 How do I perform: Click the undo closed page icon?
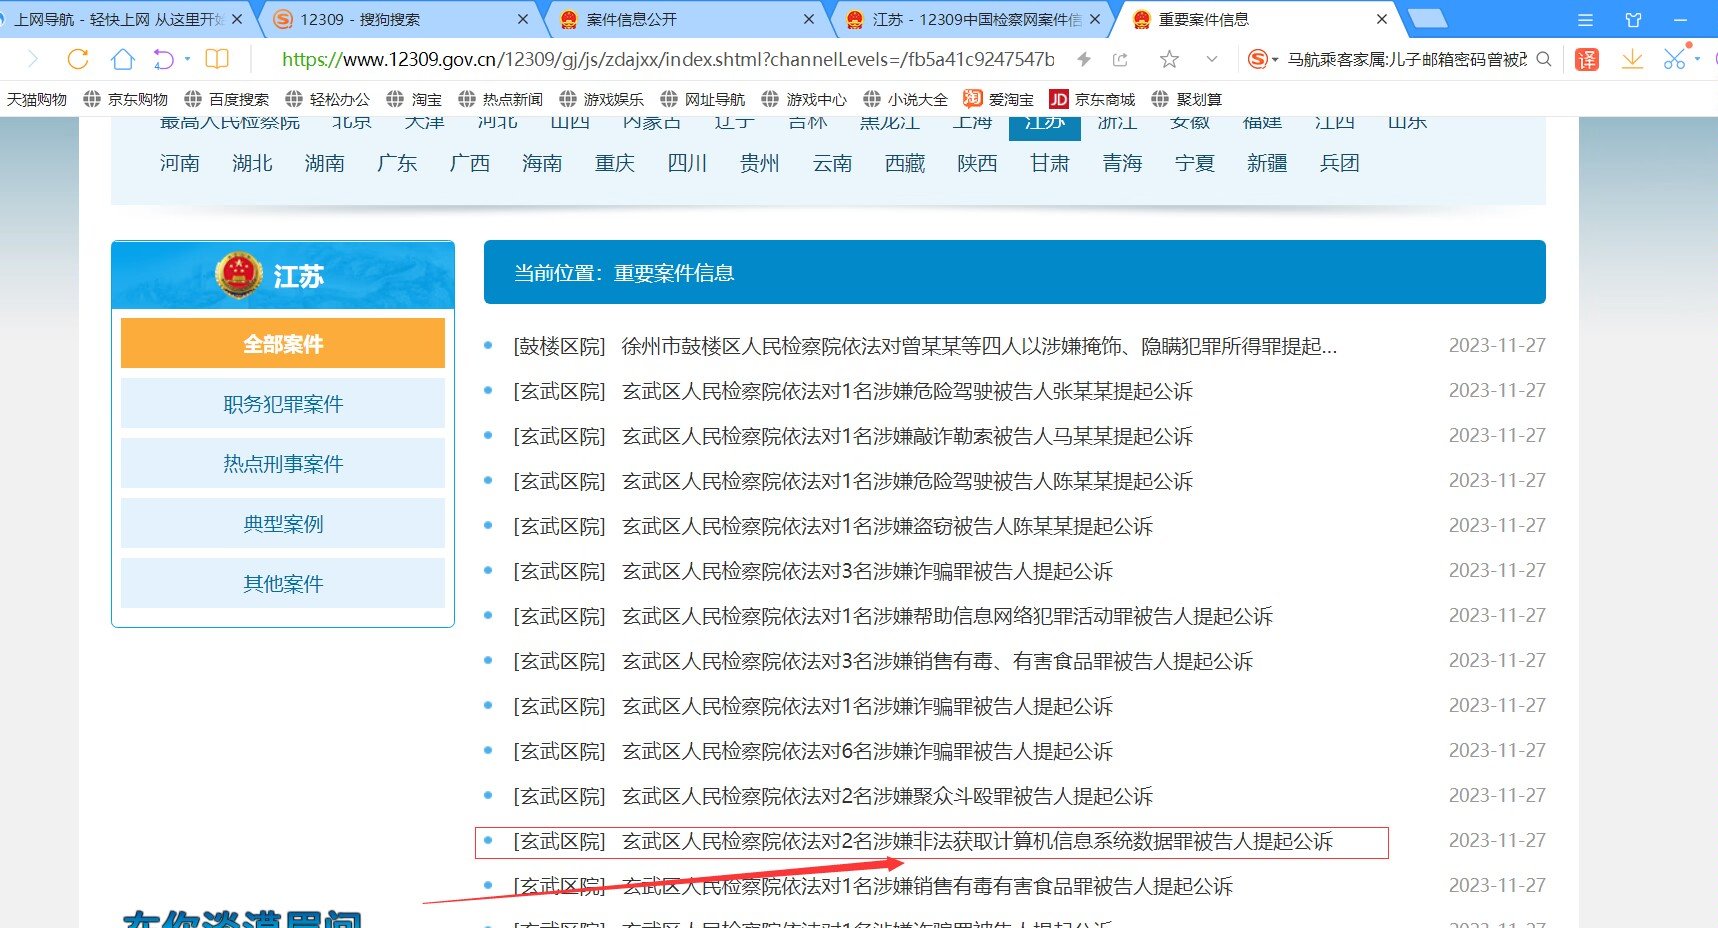pyautogui.click(x=163, y=60)
